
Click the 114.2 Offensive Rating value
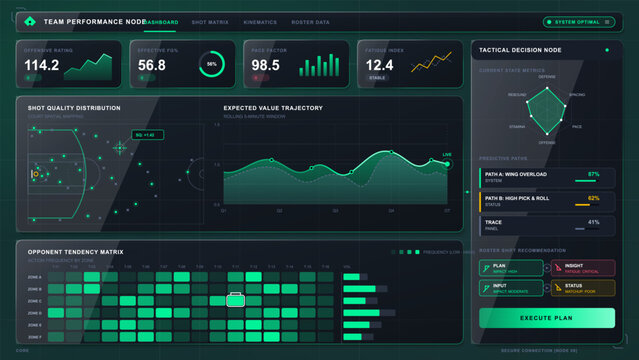[42, 65]
